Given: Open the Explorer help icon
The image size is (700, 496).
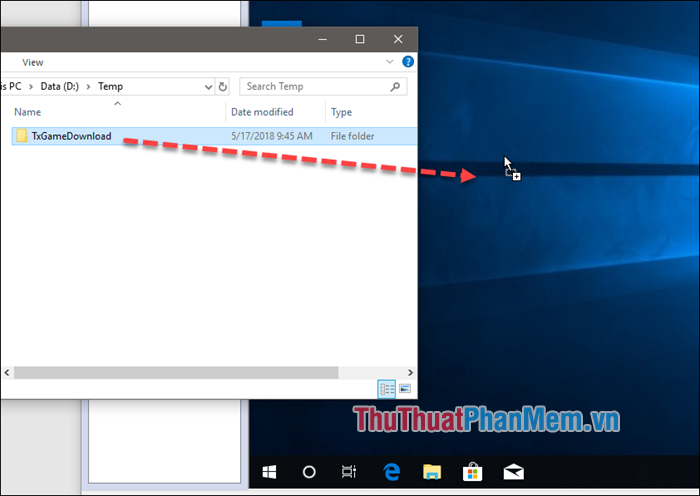Looking at the screenshot, I should click(408, 62).
